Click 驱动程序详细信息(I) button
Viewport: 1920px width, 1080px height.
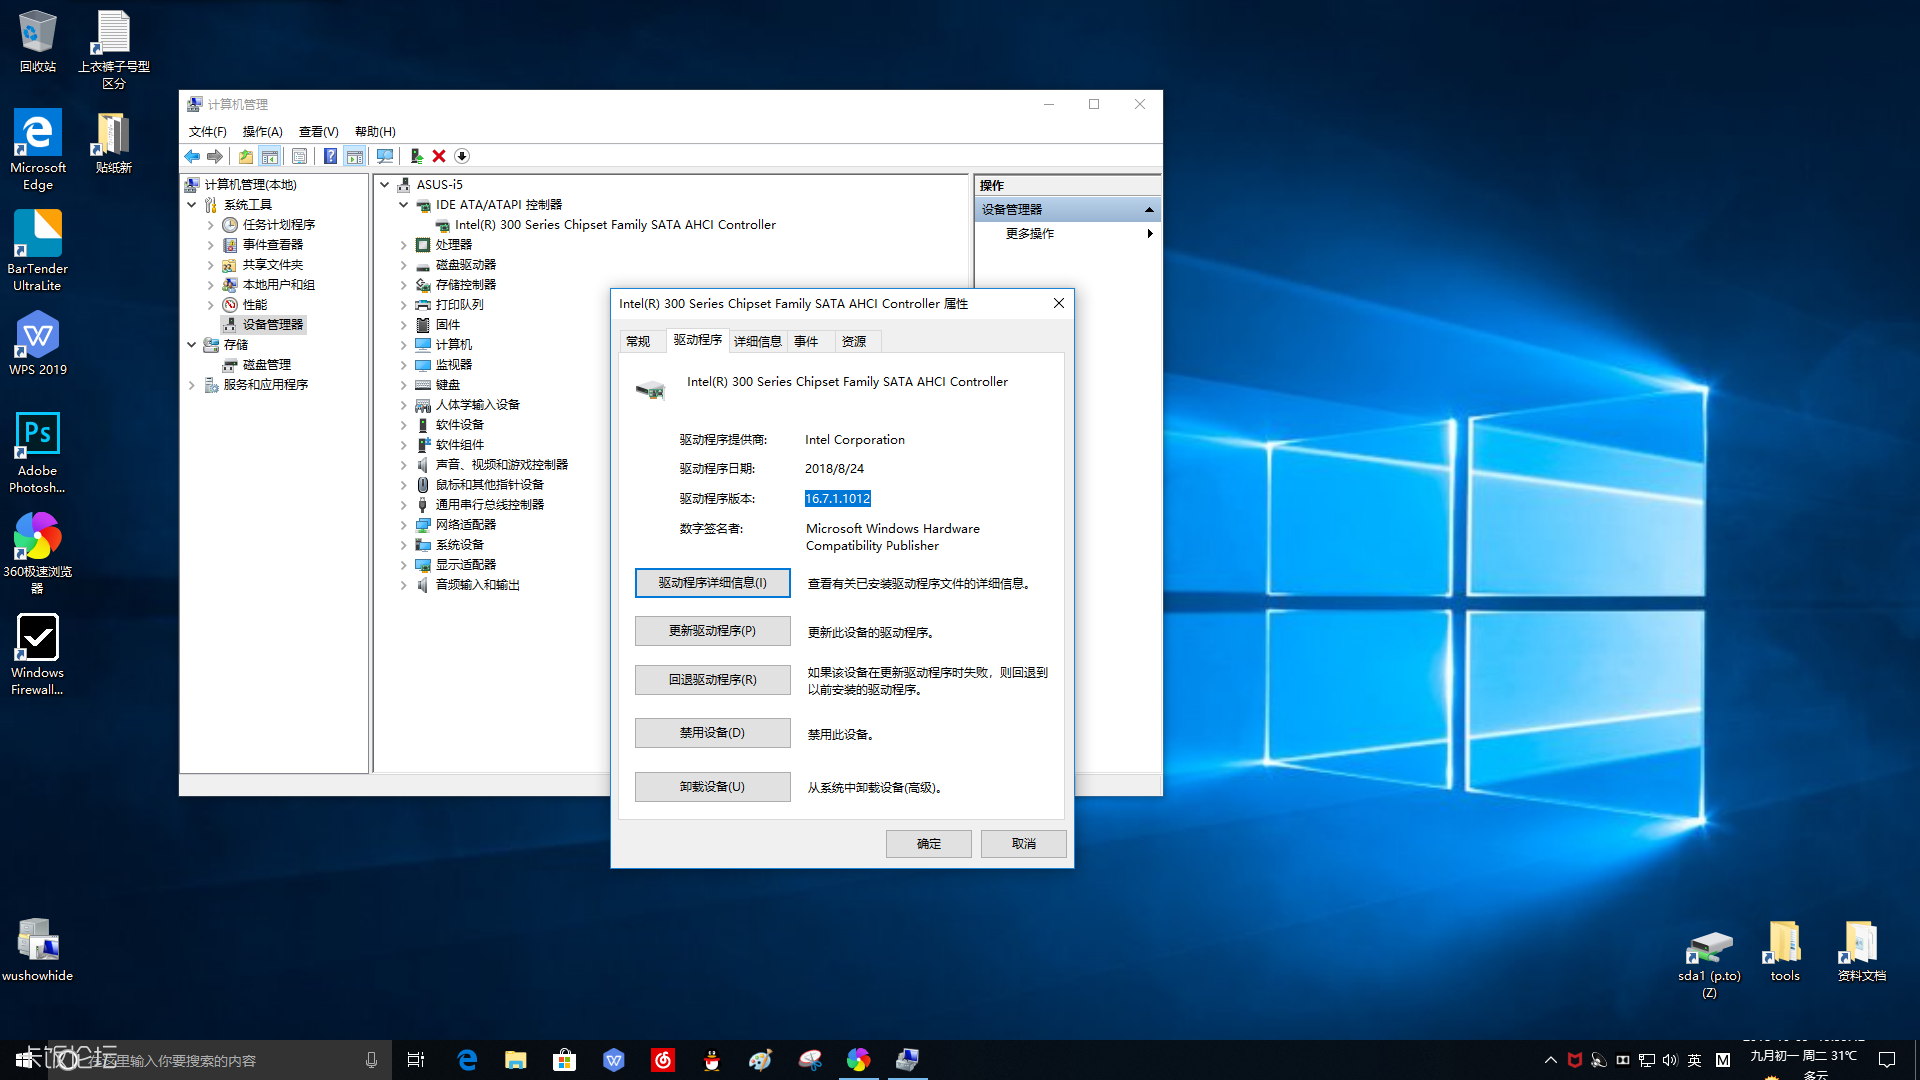point(713,583)
